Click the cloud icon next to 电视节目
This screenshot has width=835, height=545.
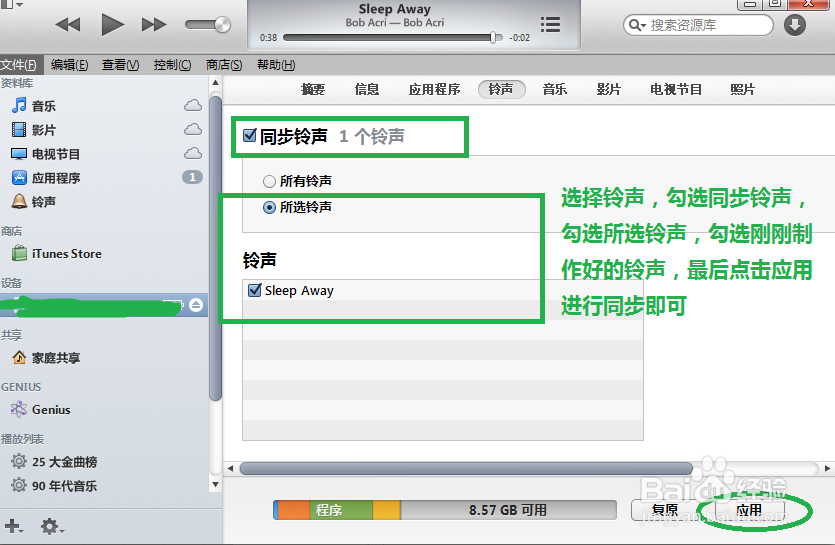tap(193, 153)
